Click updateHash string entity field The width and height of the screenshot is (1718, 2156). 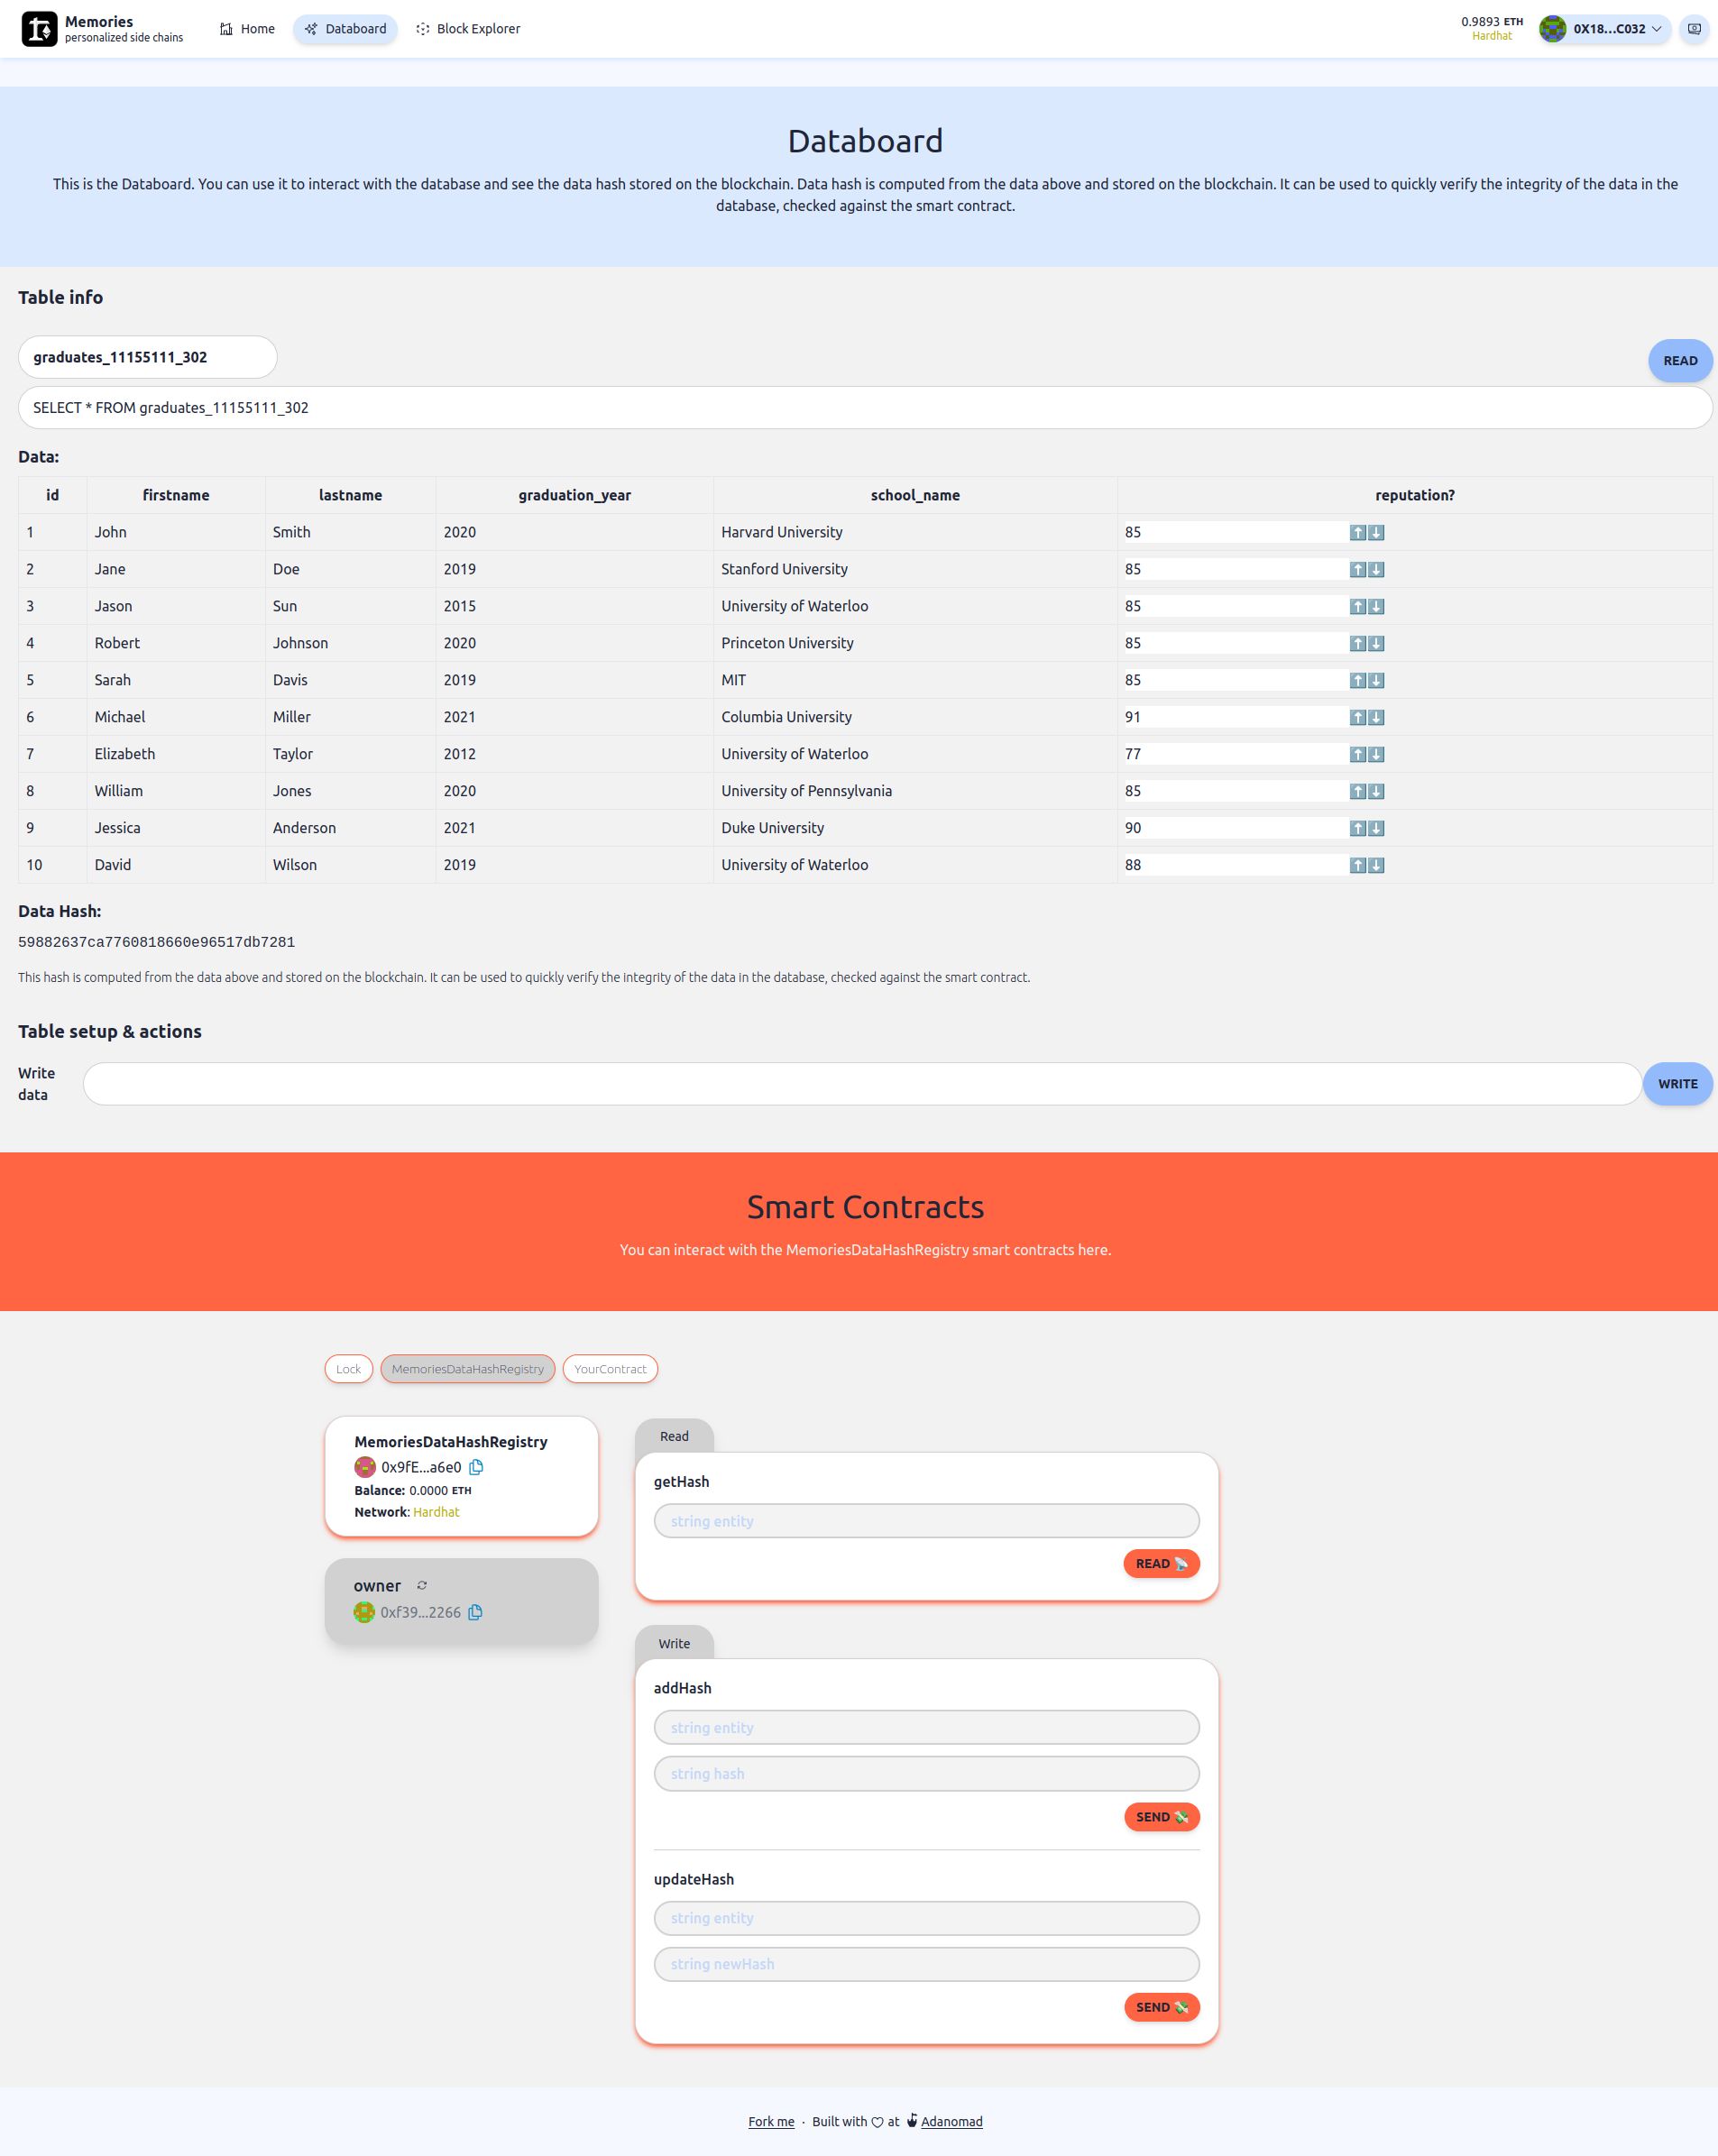click(x=926, y=1918)
